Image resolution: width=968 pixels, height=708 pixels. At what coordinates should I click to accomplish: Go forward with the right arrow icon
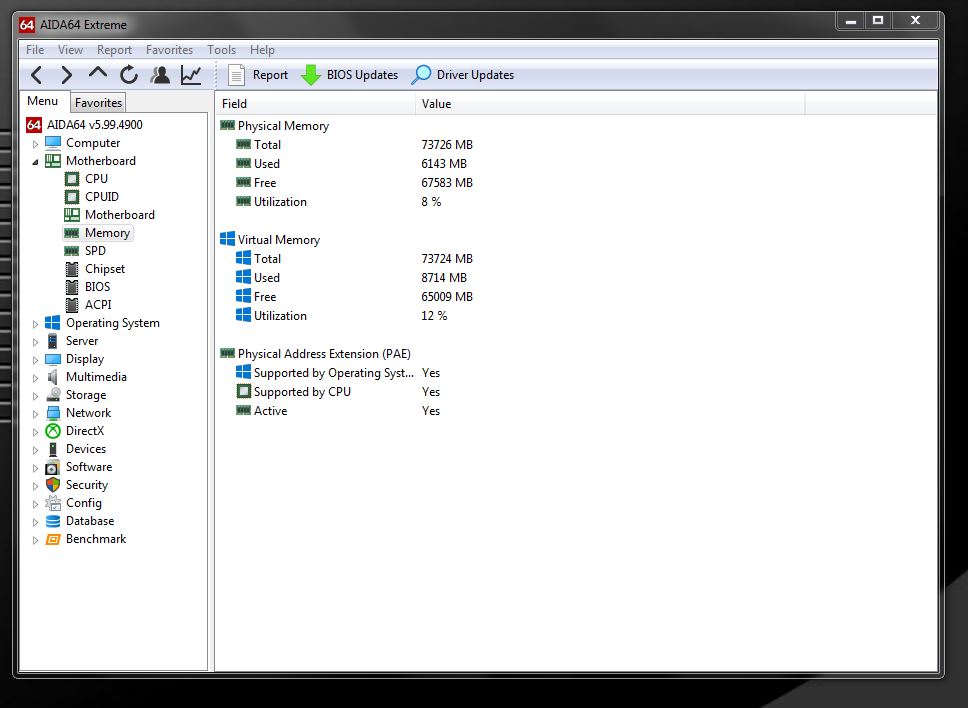tap(67, 75)
